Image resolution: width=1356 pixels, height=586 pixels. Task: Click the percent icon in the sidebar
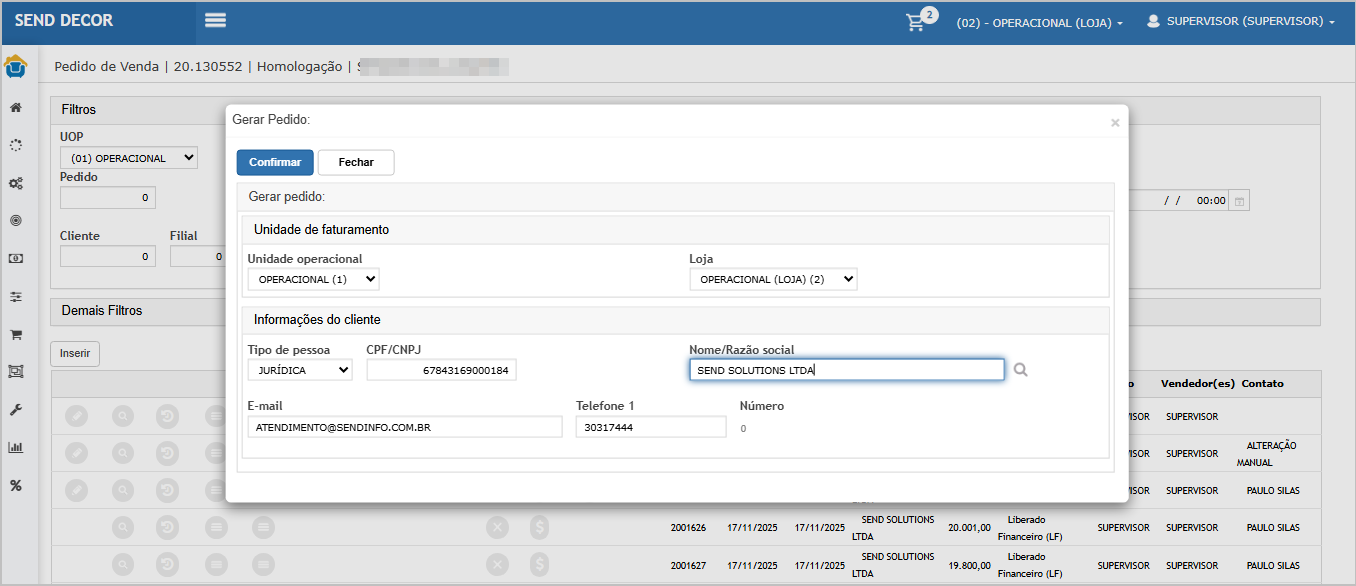pyautogui.click(x=16, y=485)
